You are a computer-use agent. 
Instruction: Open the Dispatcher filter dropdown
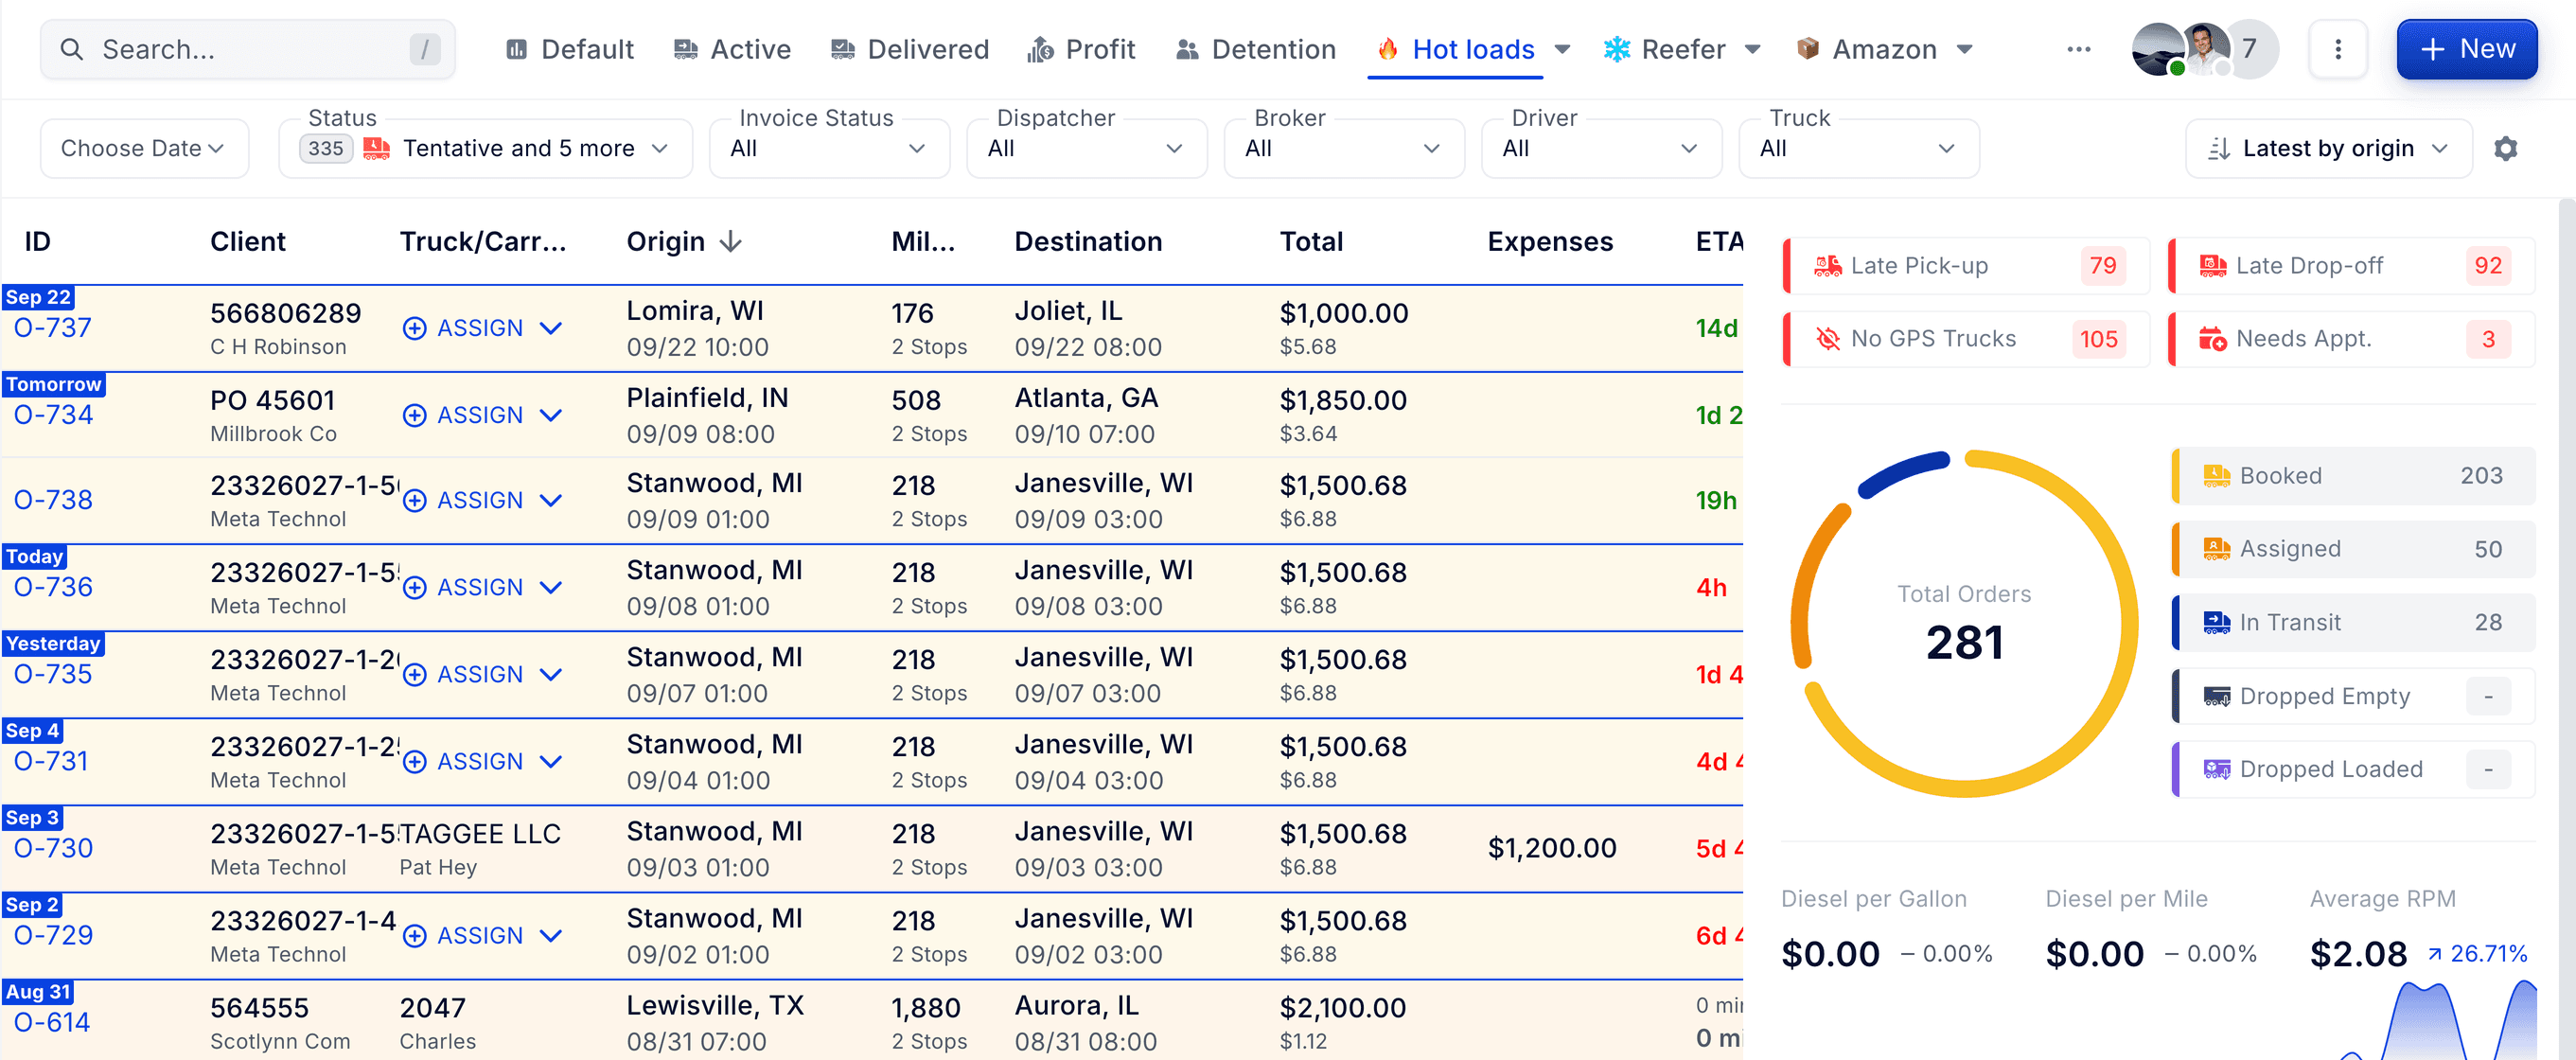pyautogui.click(x=1086, y=149)
